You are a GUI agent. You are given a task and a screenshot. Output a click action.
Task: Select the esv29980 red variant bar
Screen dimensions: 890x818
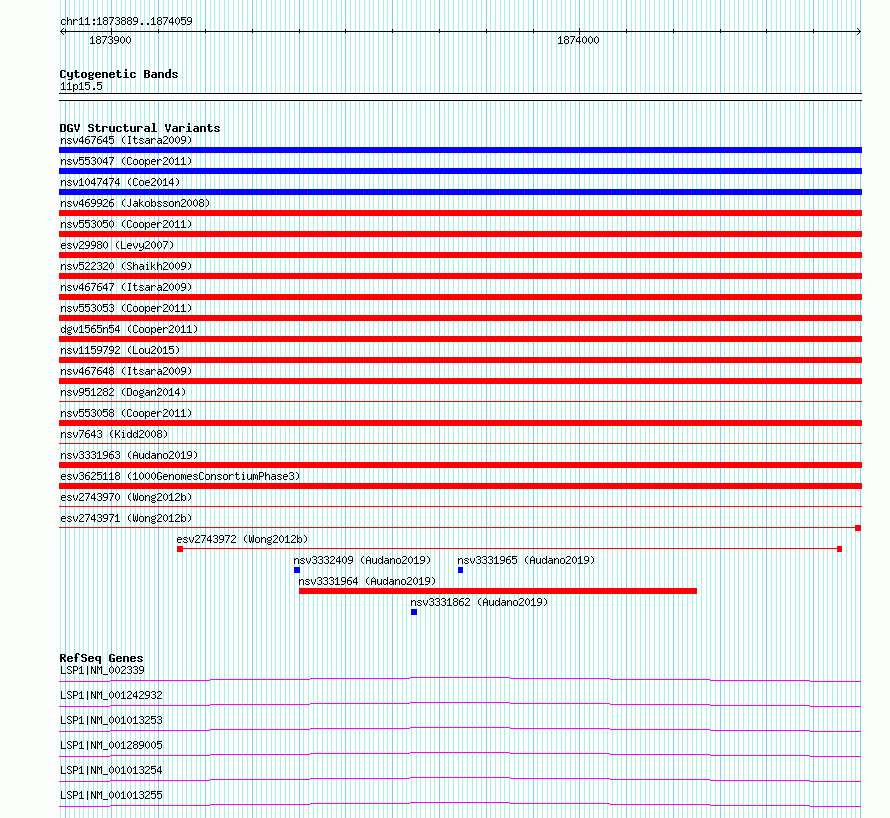point(460,255)
